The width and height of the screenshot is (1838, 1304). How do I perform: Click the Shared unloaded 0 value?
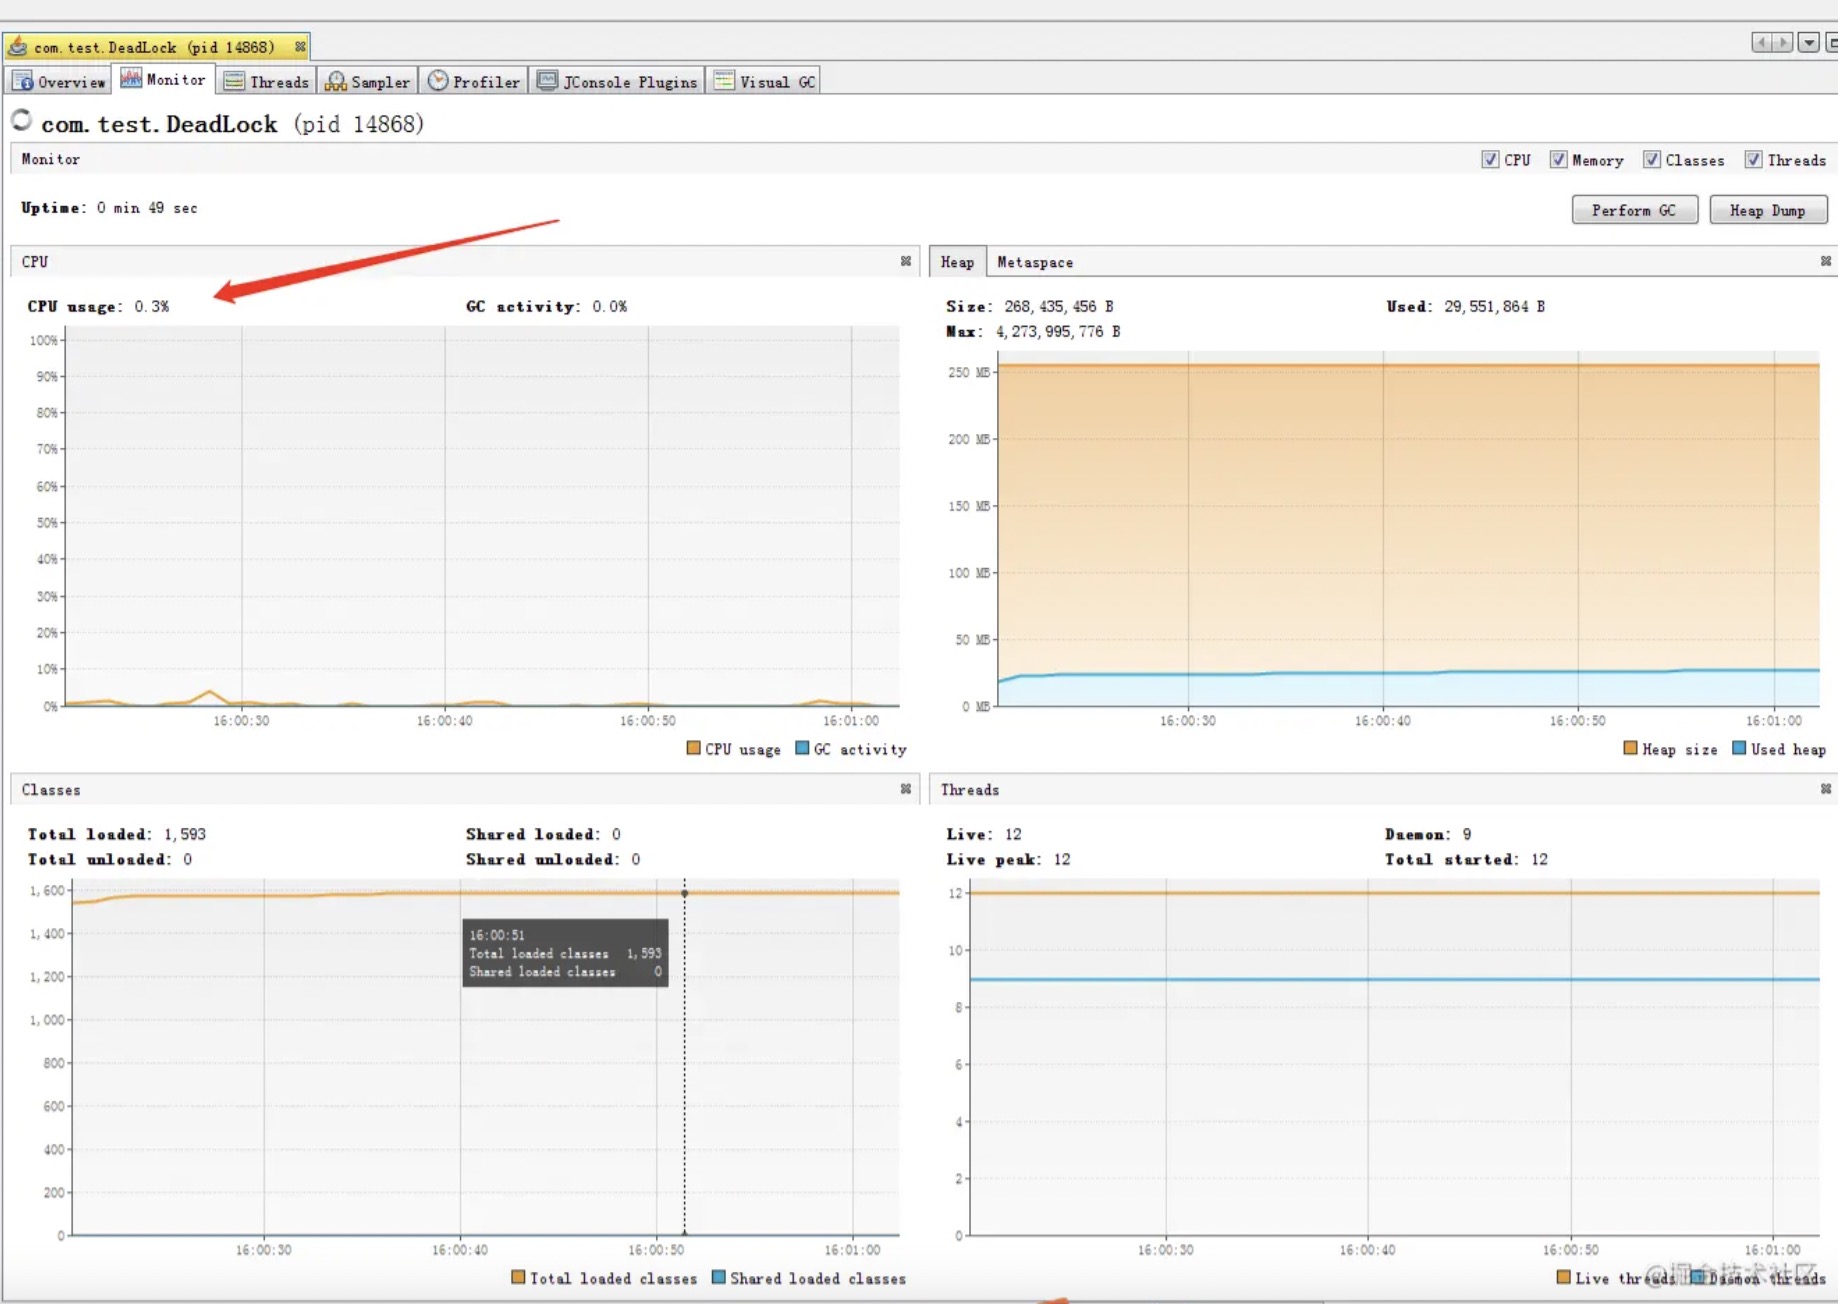tap(636, 859)
